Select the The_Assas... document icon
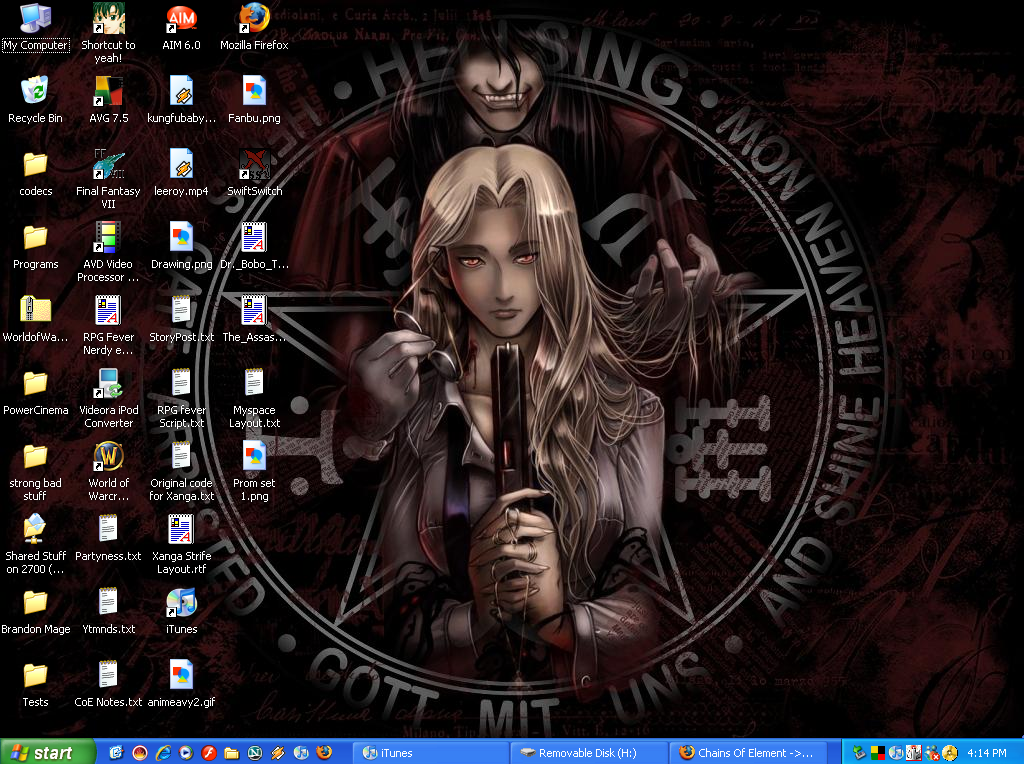 coord(254,318)
